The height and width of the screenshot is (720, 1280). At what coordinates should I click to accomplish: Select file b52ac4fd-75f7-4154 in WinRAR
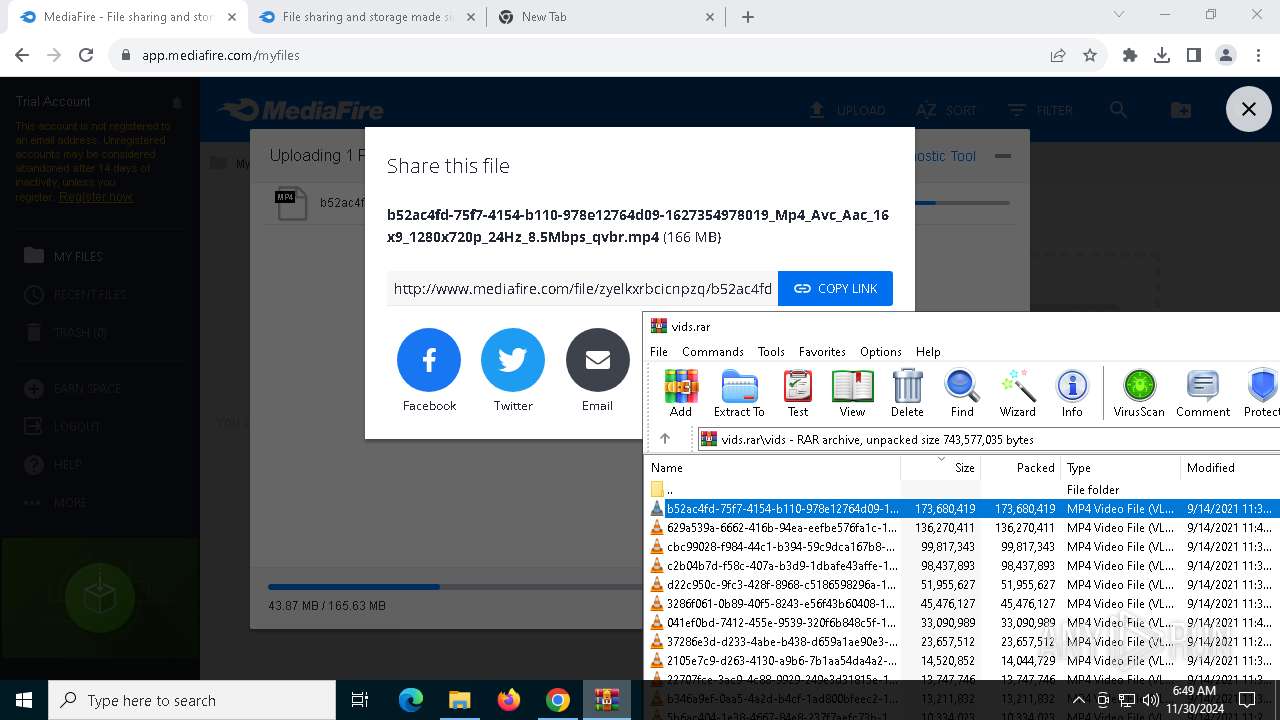[962, 509]
